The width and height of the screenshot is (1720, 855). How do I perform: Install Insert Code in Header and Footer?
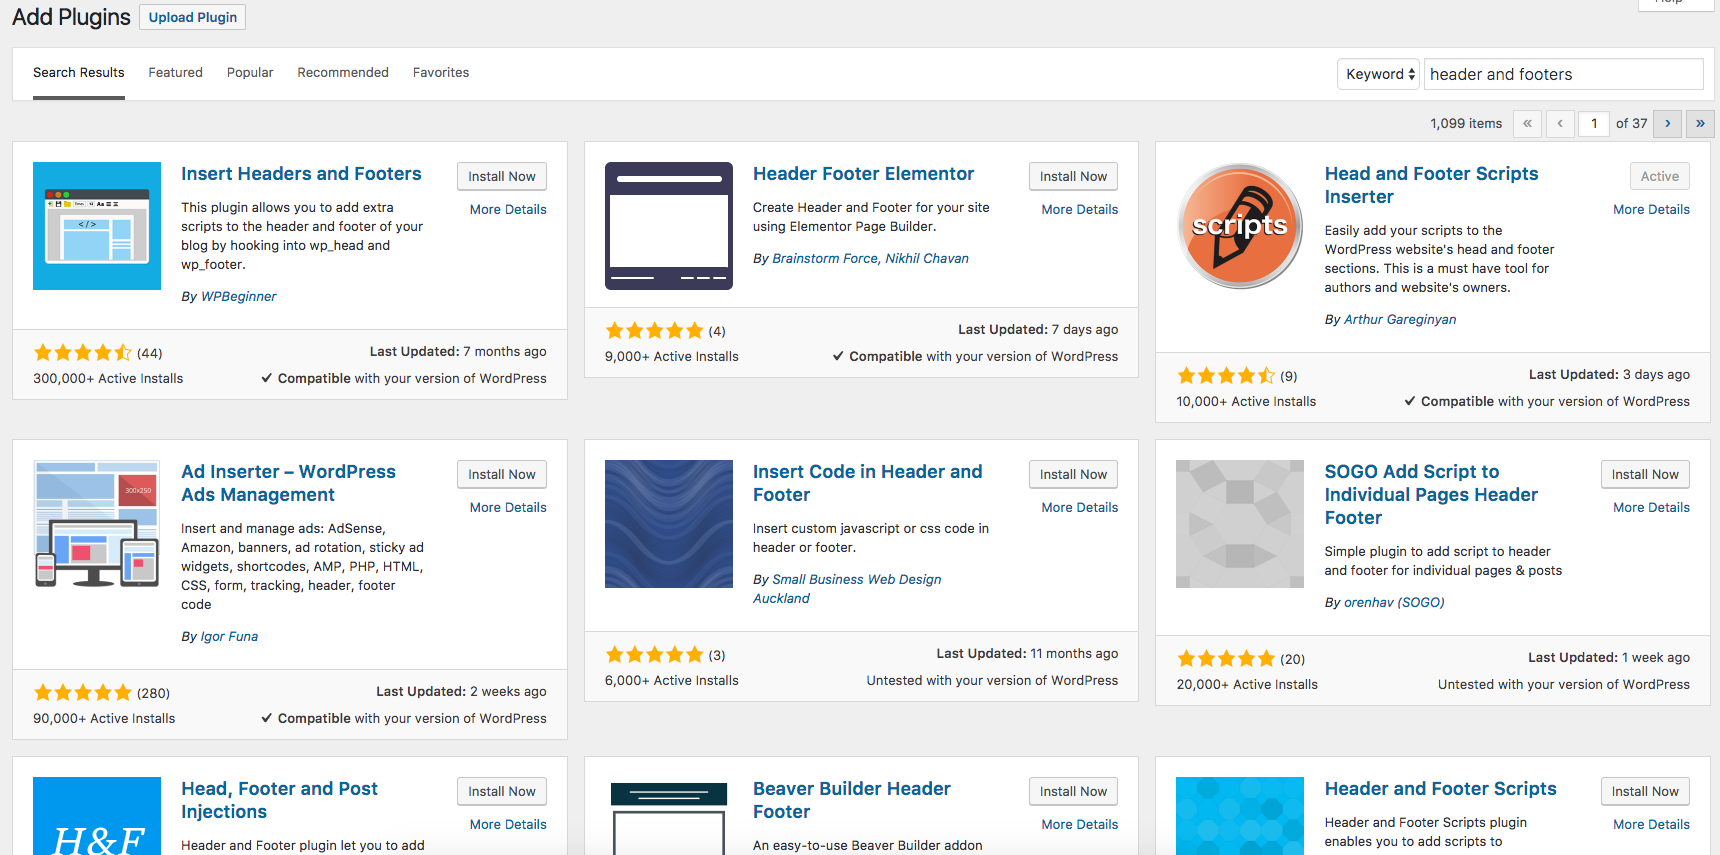click(1073, 474)
